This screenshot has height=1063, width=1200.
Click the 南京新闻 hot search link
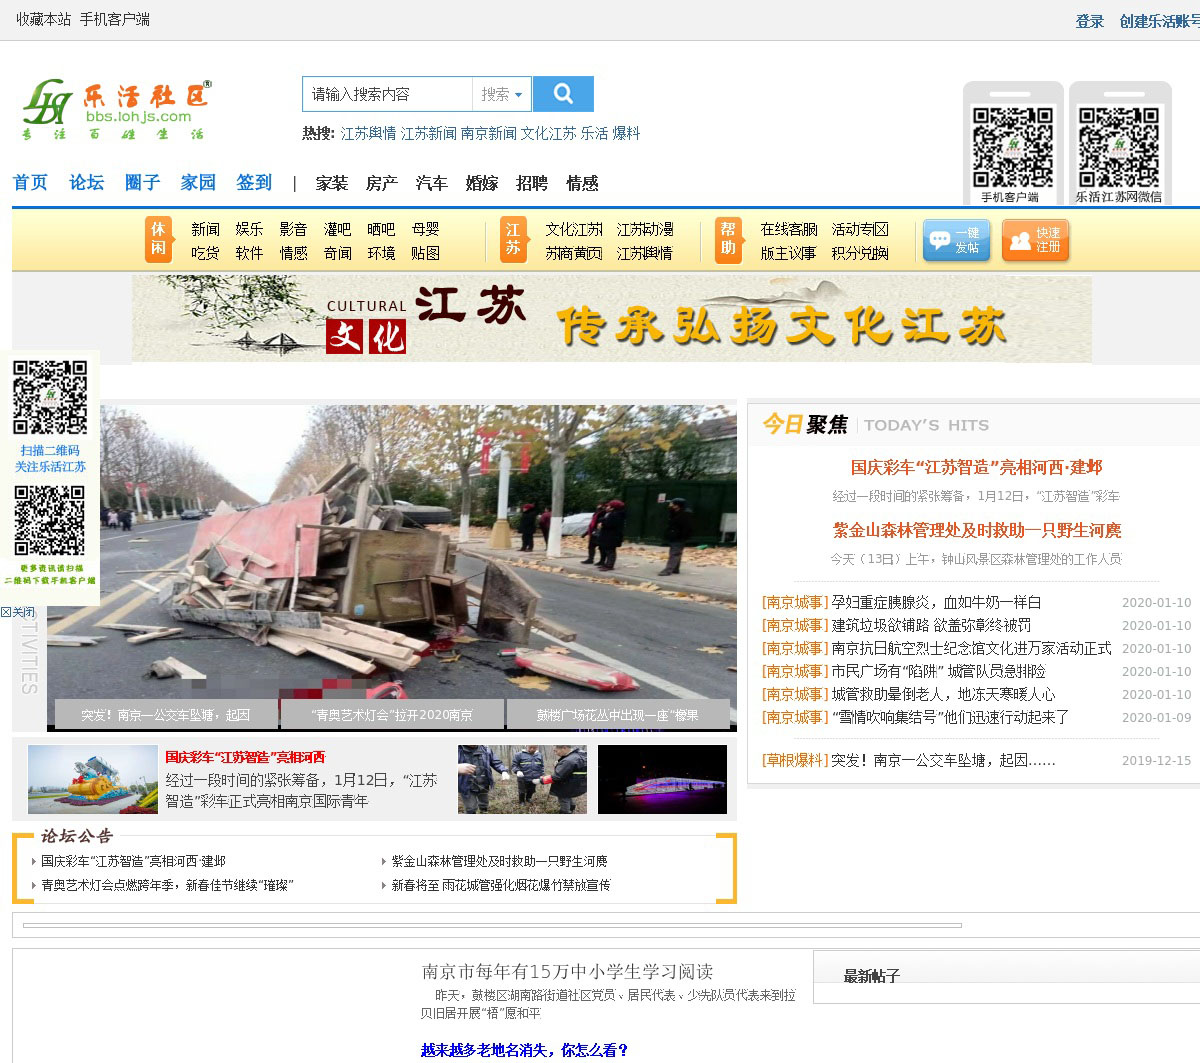[489, 133]
